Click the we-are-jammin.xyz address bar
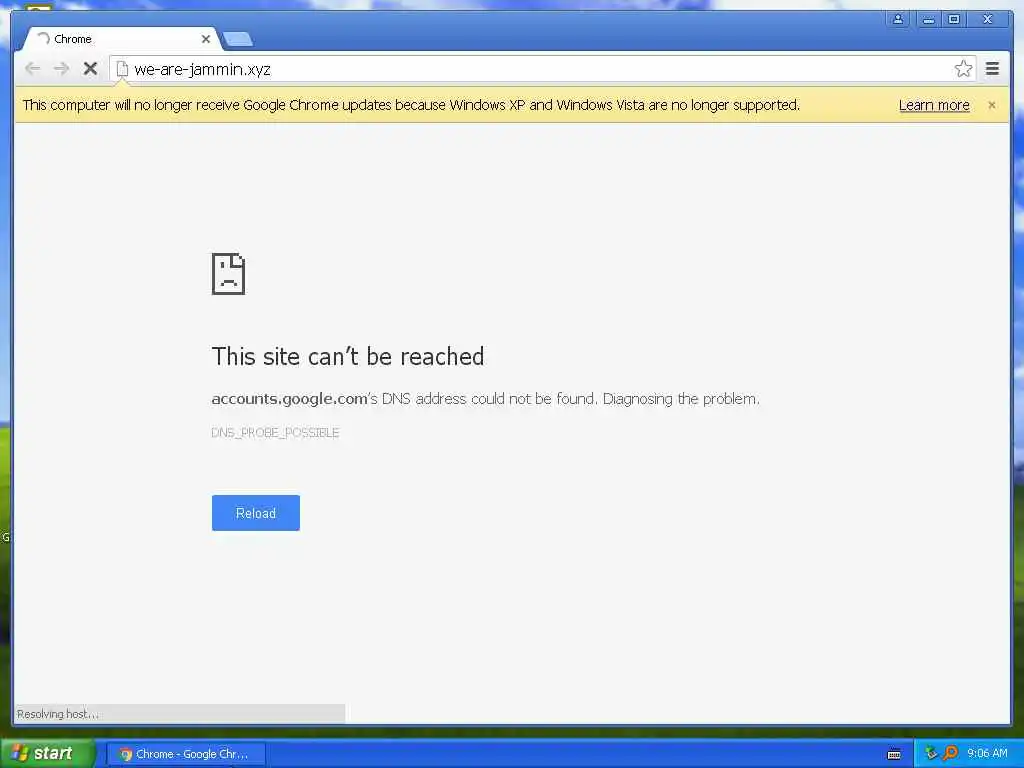The width and height of the screenshot is (1024, 768). tap(542, 69)
